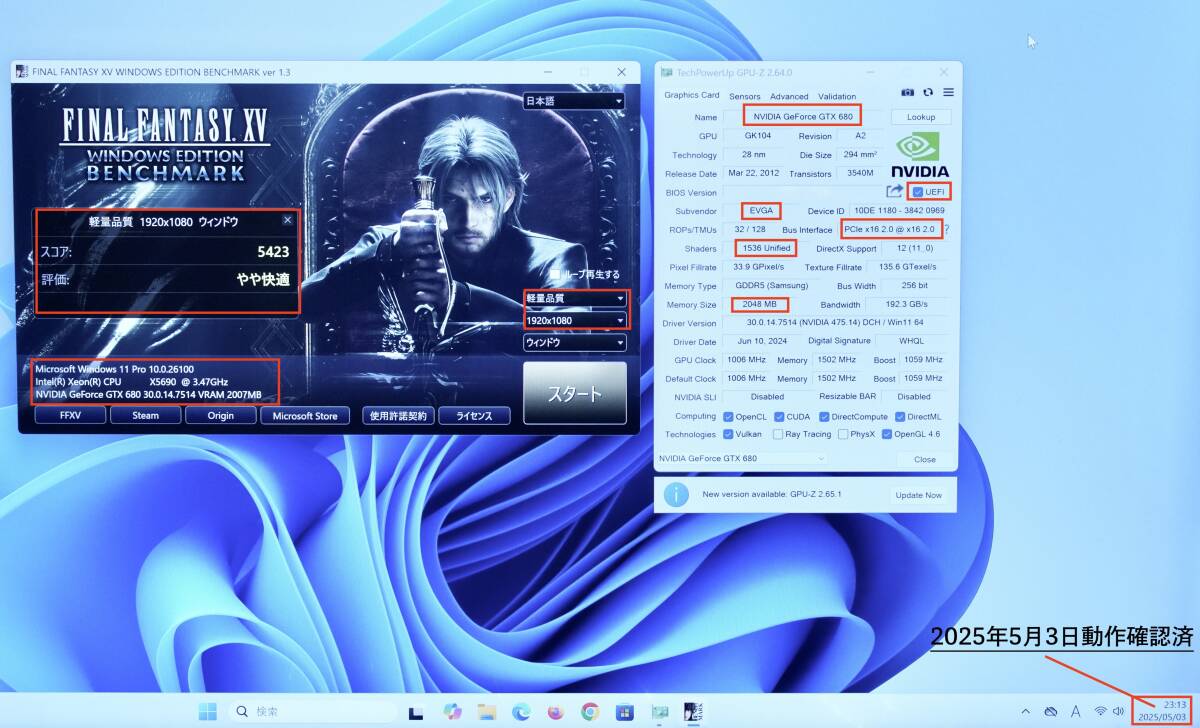Launch Google Chrome from the taskbar
This screenshot has width=1200, height=728.
click(591, 712)
